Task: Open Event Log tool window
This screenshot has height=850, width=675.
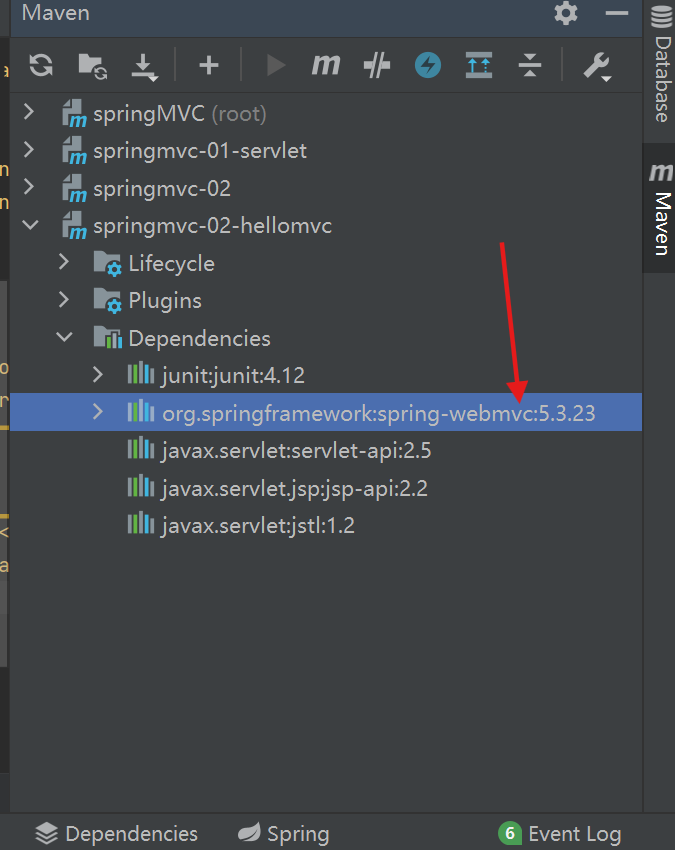Action: point(560,834)
